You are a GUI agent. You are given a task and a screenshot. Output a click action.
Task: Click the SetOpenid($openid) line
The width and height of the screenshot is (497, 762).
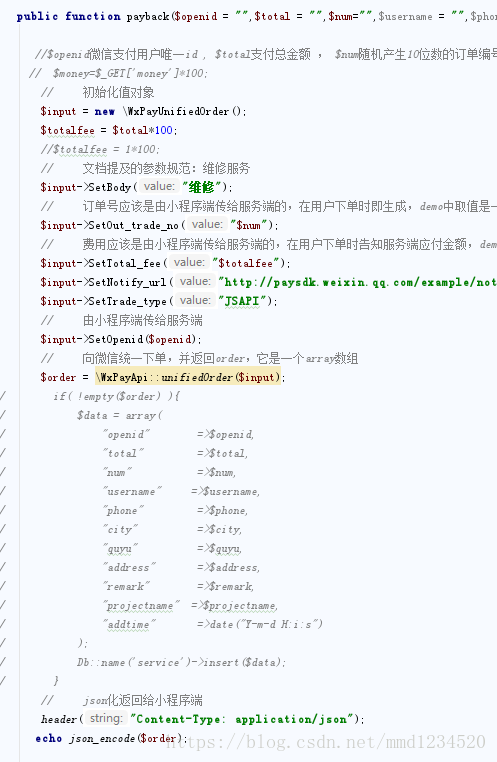(x=120, y=339)
